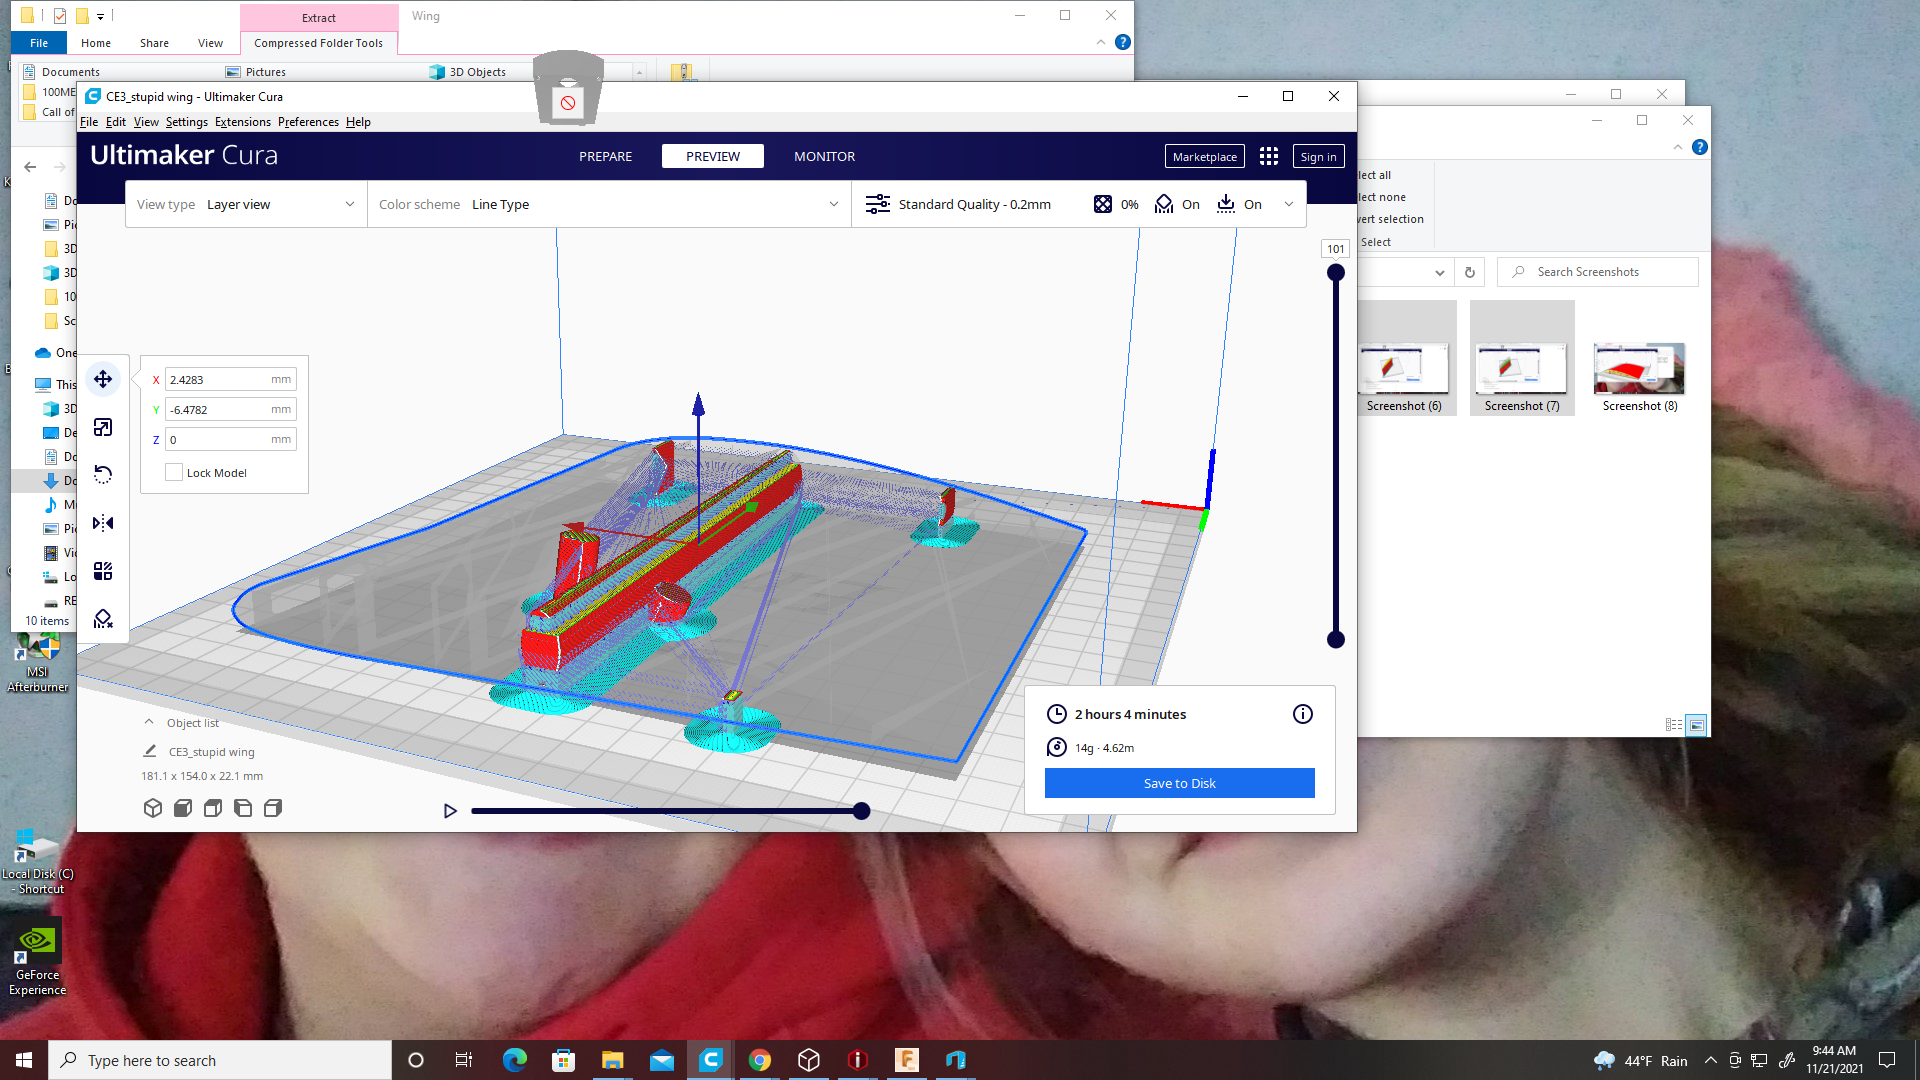The width and height of the screenshot is (1920, 1080).
Task: Click the X position input field
Action: (x=231, y=380)
